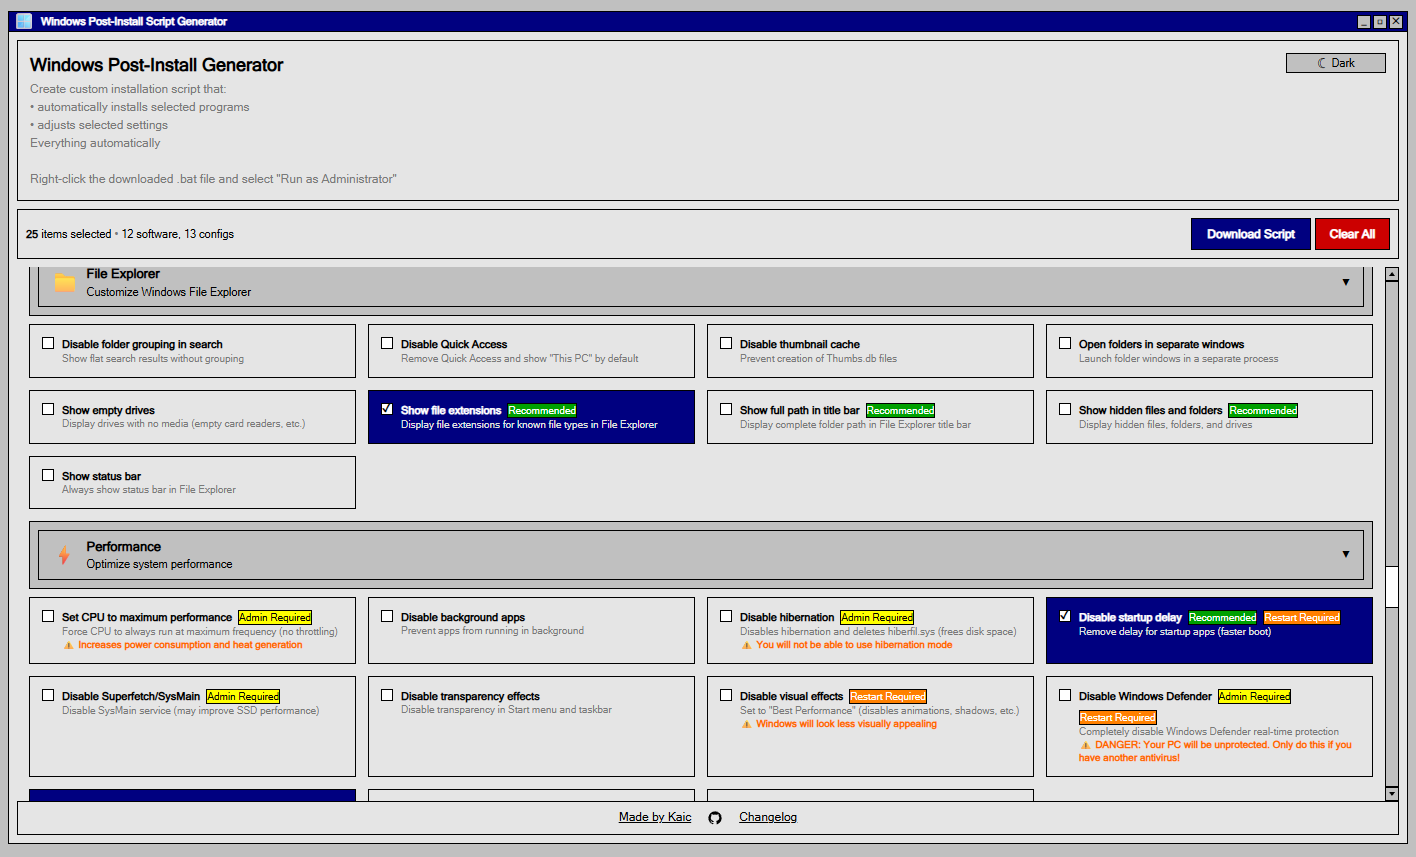Screen dimensions: 1416x857
Task: Tick the Show status bar checkbox
Action: [48, 475]
